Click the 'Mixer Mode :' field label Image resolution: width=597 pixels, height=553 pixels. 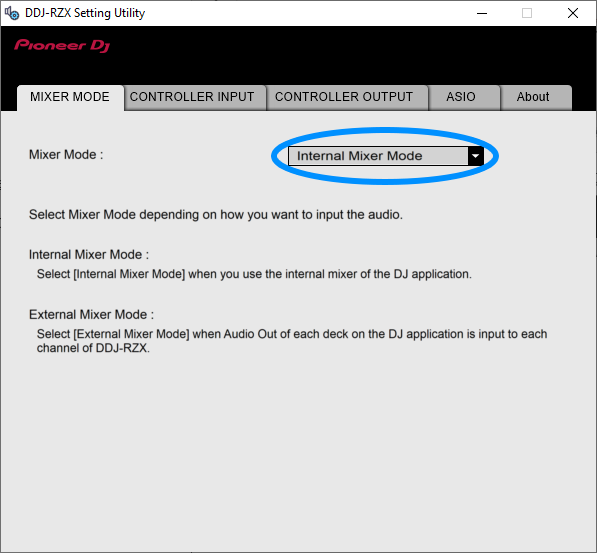[x=66, y=155]
